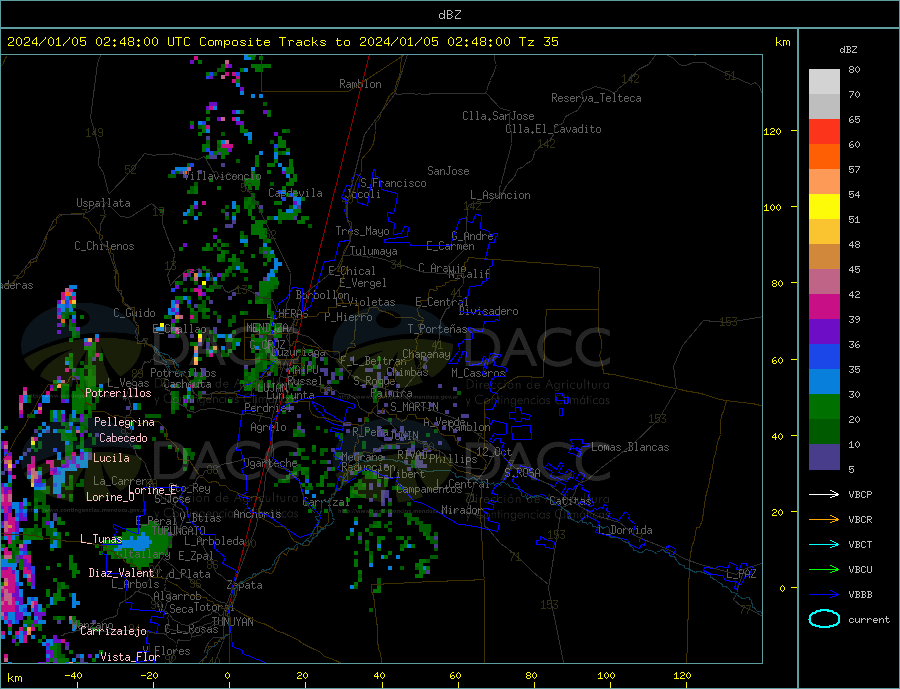The image size is (900, 689).
Task: Click the Villavicencio map label
Action: [x=223, y=176]
